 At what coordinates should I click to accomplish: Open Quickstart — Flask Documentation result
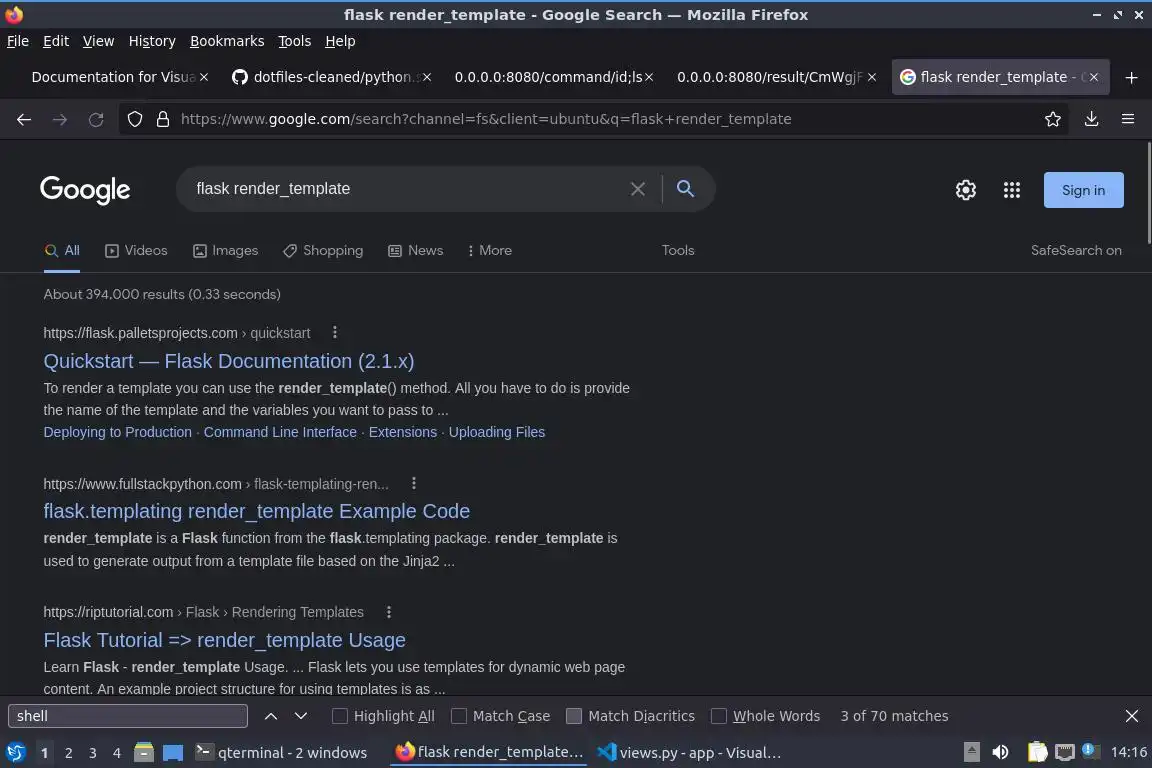[228, 361]
